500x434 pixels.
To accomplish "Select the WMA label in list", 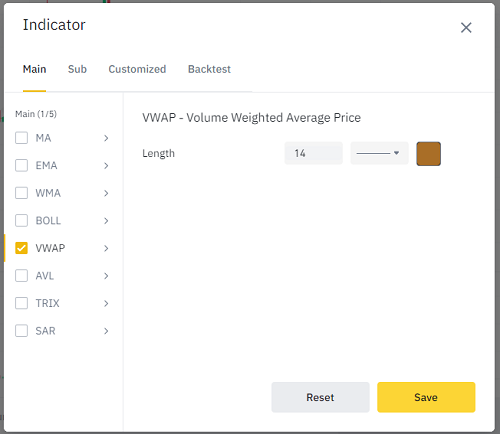I will coord(48,193).
